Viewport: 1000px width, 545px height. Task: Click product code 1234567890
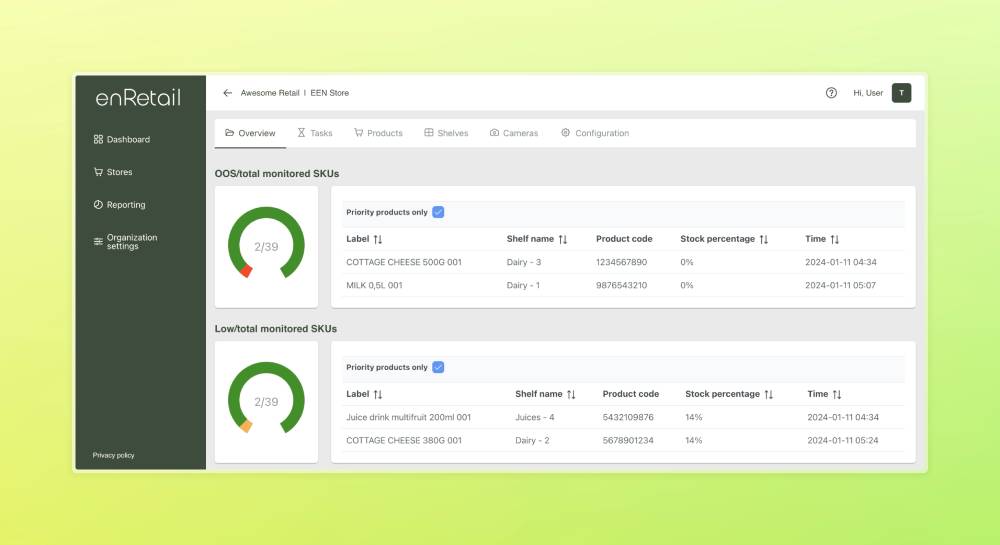[621, 262]
